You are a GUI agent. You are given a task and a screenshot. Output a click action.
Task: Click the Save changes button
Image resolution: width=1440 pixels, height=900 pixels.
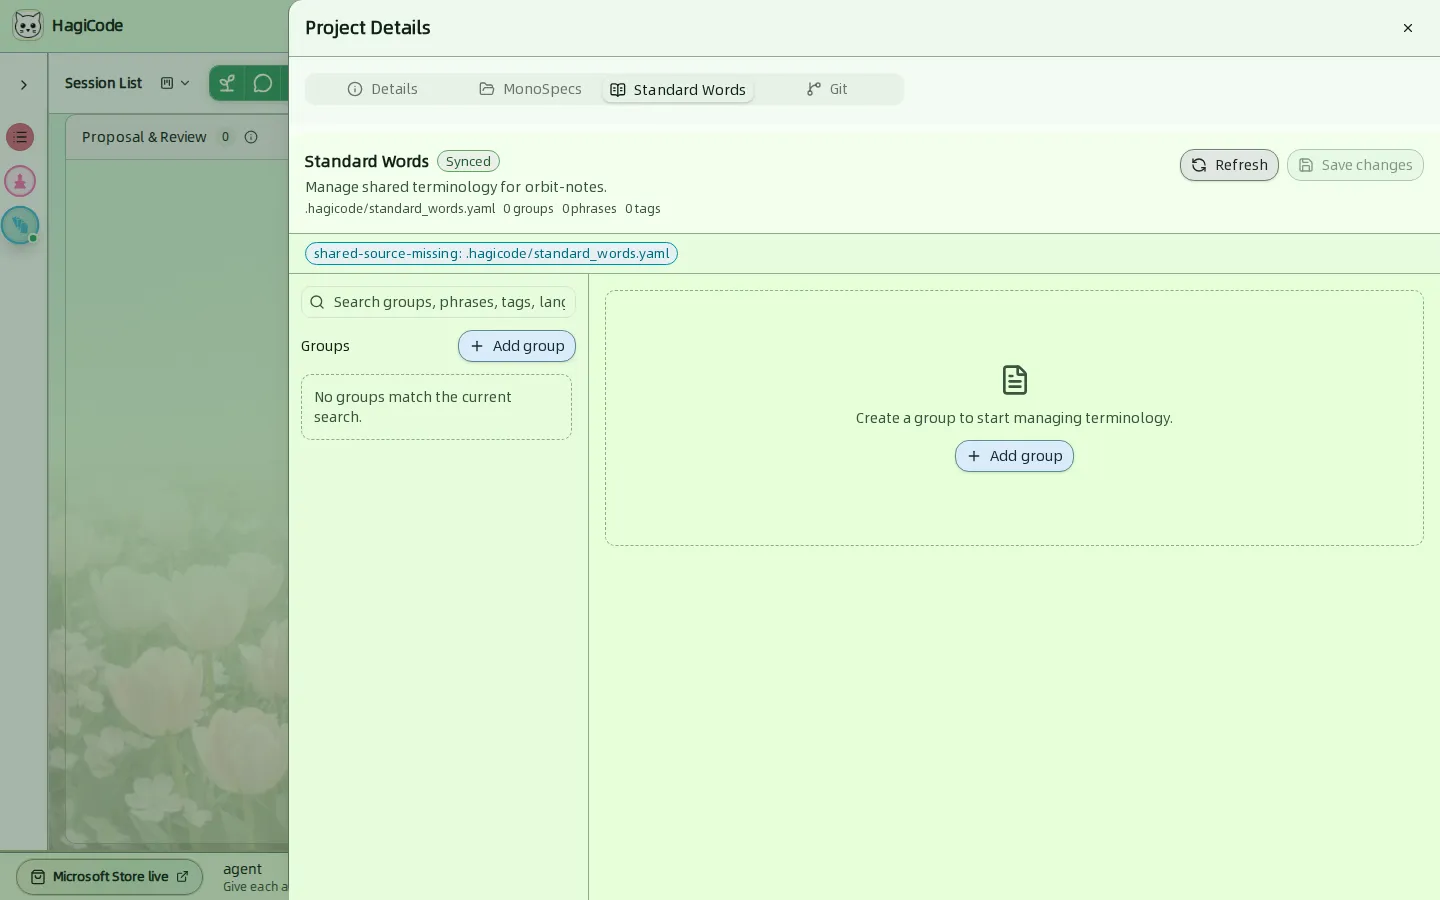(x=1355, y=165)
